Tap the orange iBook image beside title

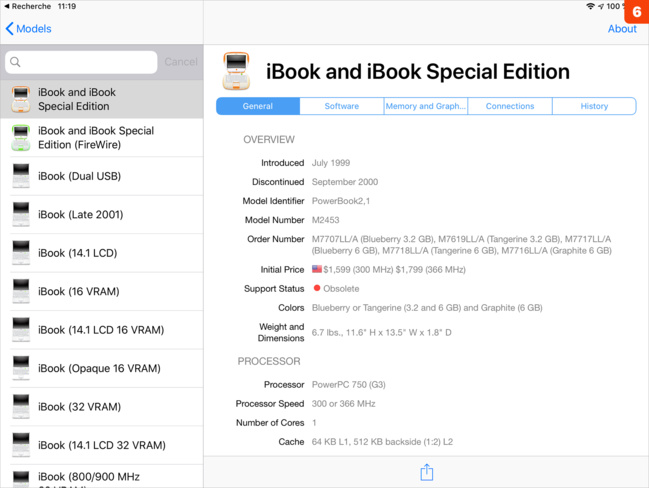pos(236,72)
